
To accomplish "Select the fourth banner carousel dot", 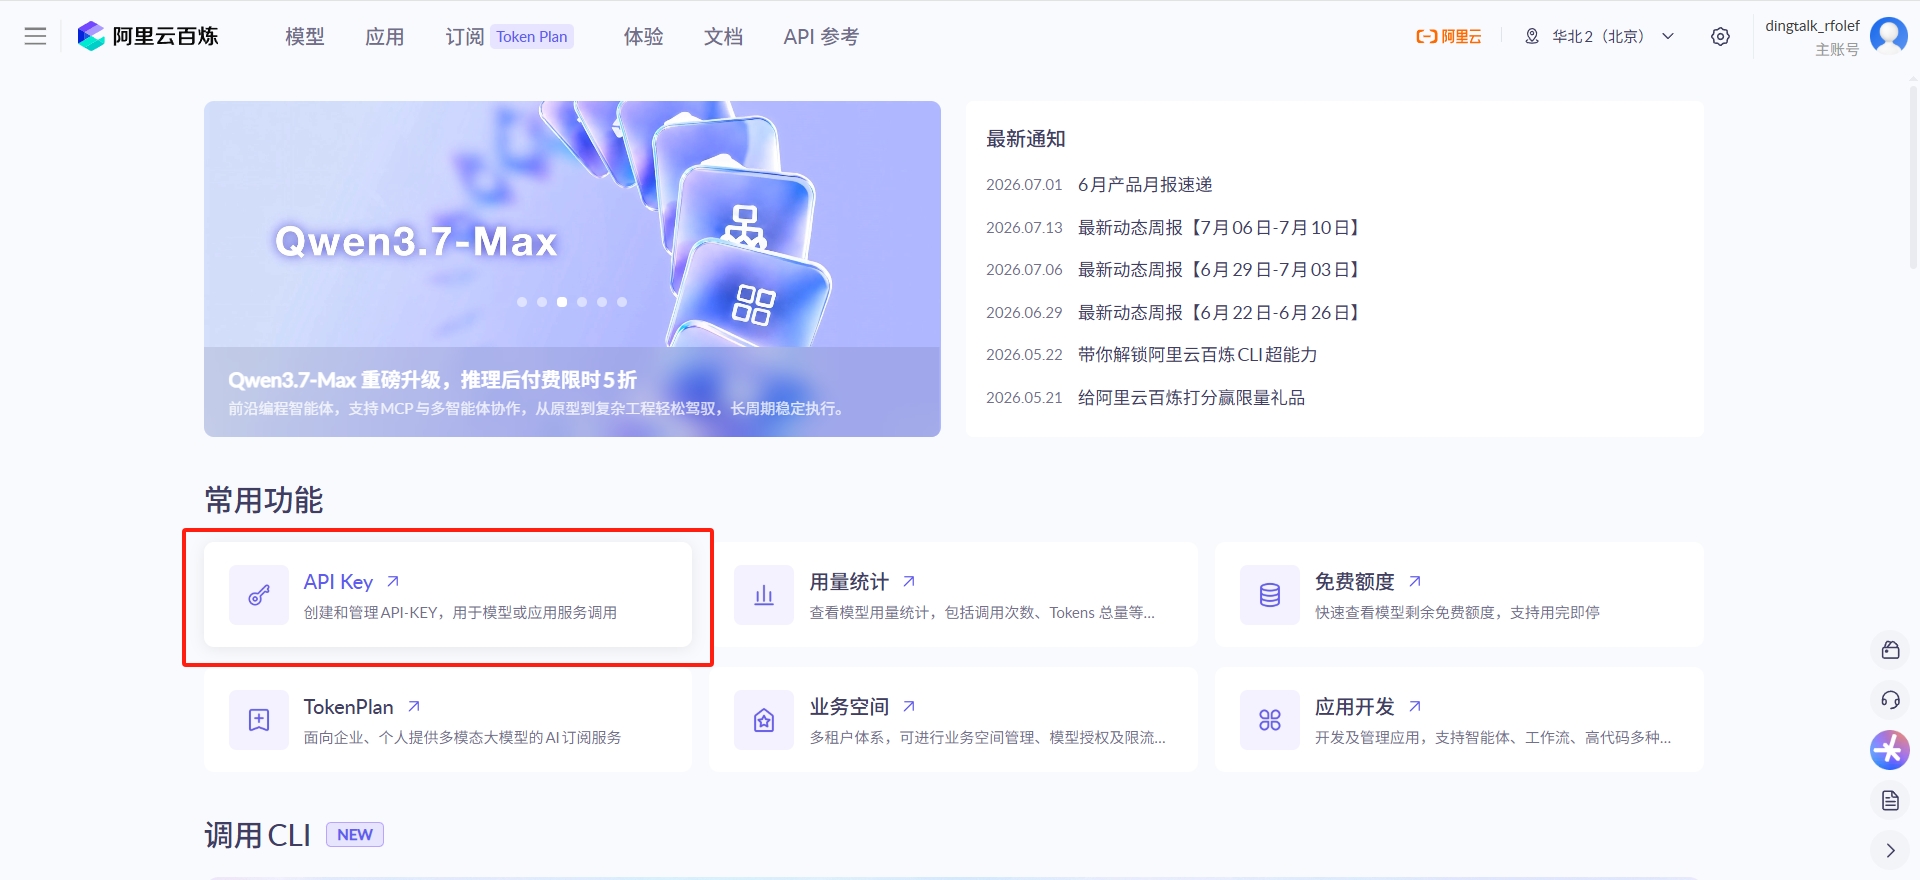I will pos(582,302).
